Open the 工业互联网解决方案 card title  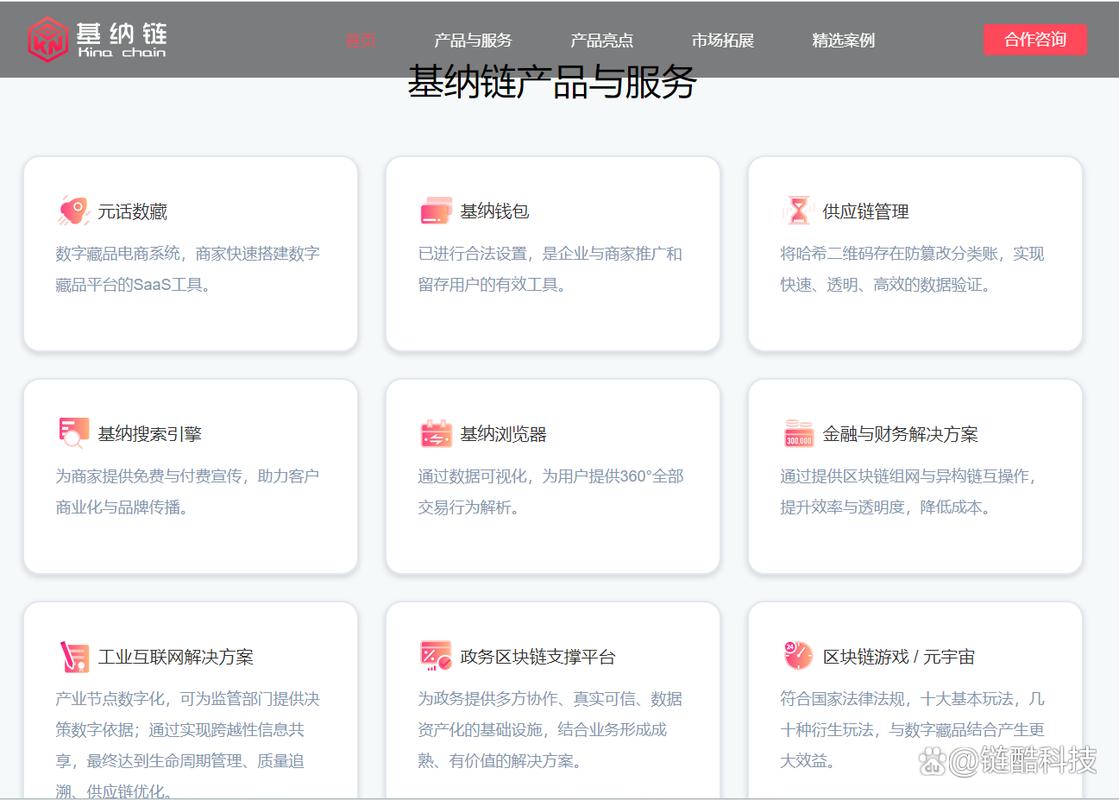coord(176,657)
